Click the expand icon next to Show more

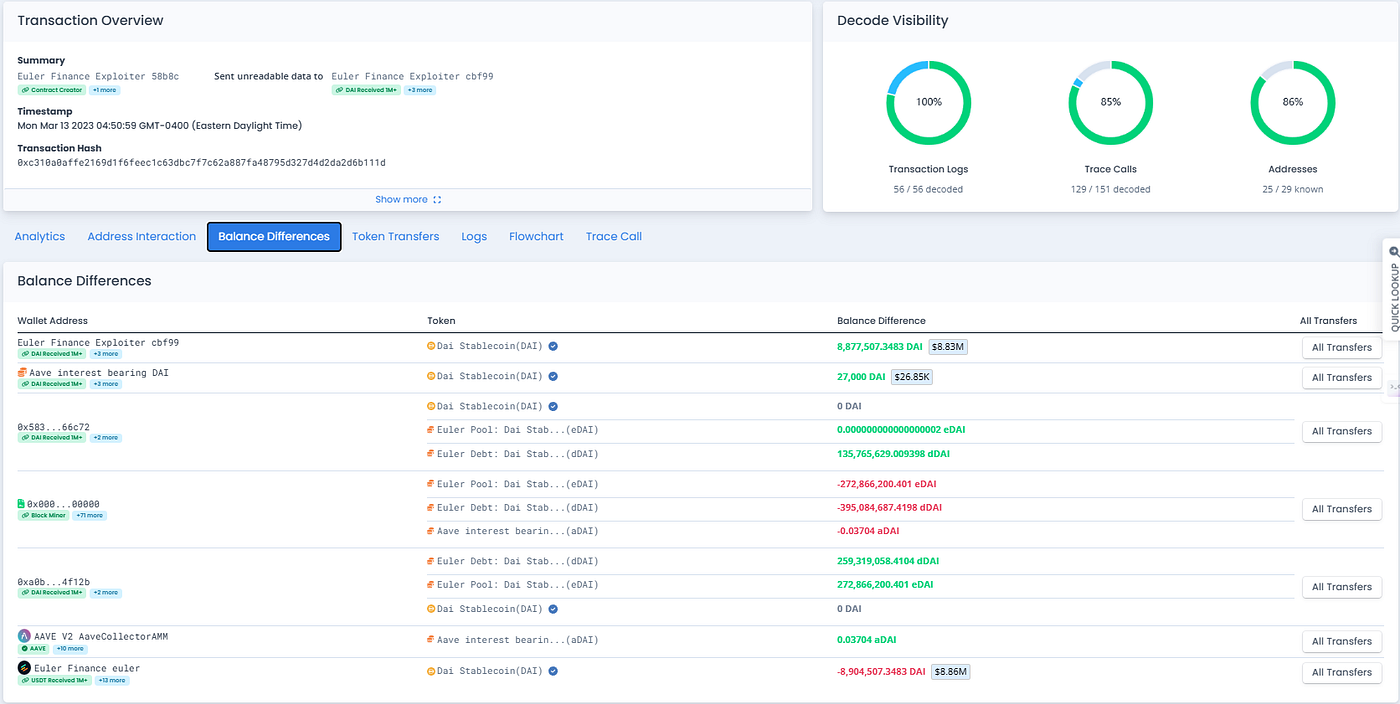tap(437, 200)
